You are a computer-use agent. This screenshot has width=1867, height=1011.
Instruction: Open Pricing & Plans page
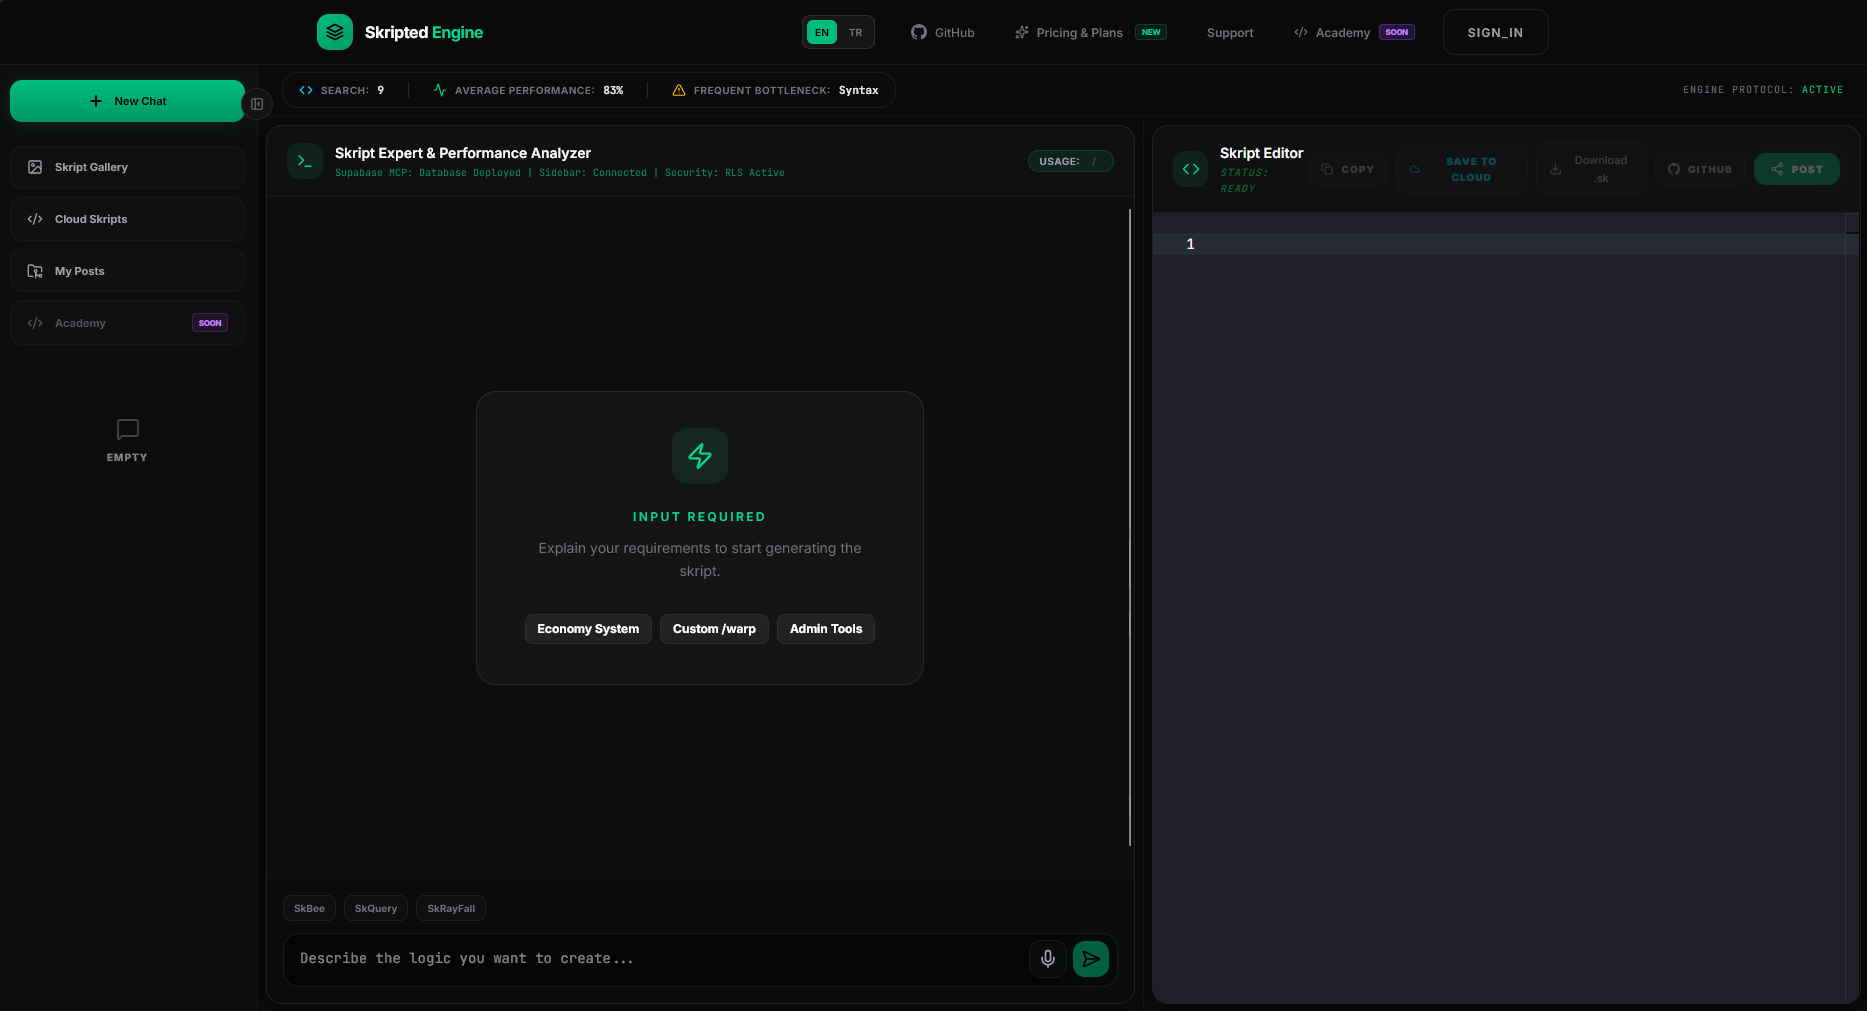coord(1079,32)
